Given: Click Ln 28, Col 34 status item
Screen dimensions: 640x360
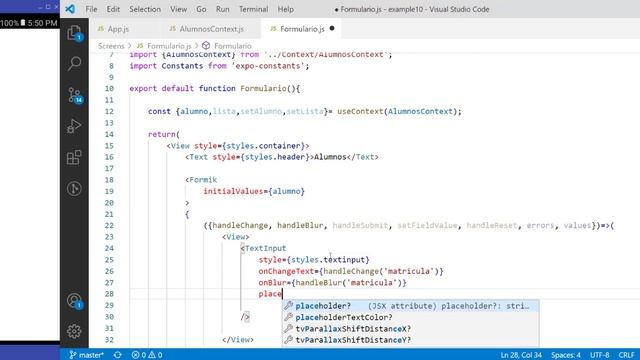Looking at the screenshot, I should (x=521, y=355).
